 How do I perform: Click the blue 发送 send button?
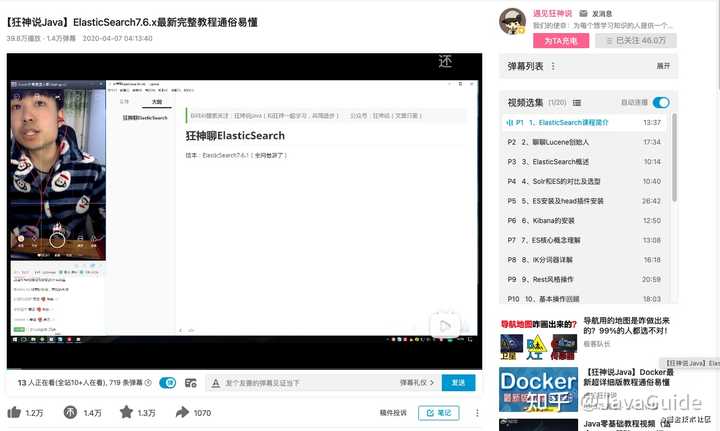pyautogui.click(x=458, y=382)
